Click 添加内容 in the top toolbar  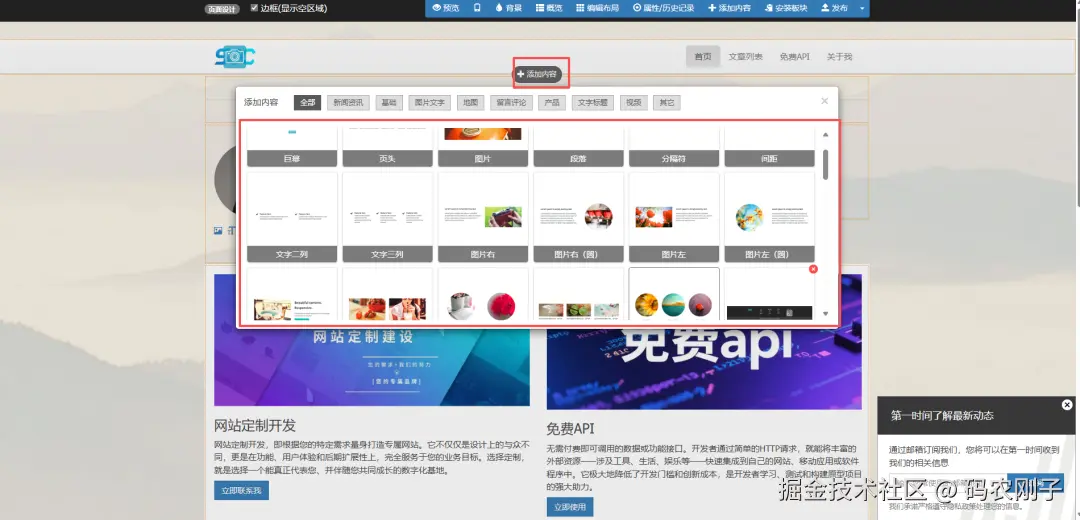(729, 8)
